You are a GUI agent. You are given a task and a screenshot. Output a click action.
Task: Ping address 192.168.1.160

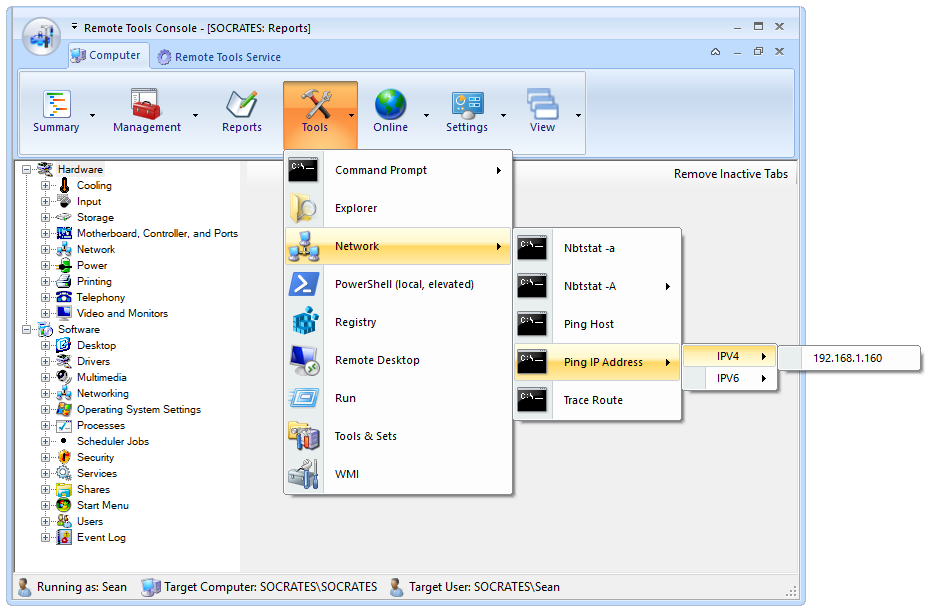[x=848, y=358]
